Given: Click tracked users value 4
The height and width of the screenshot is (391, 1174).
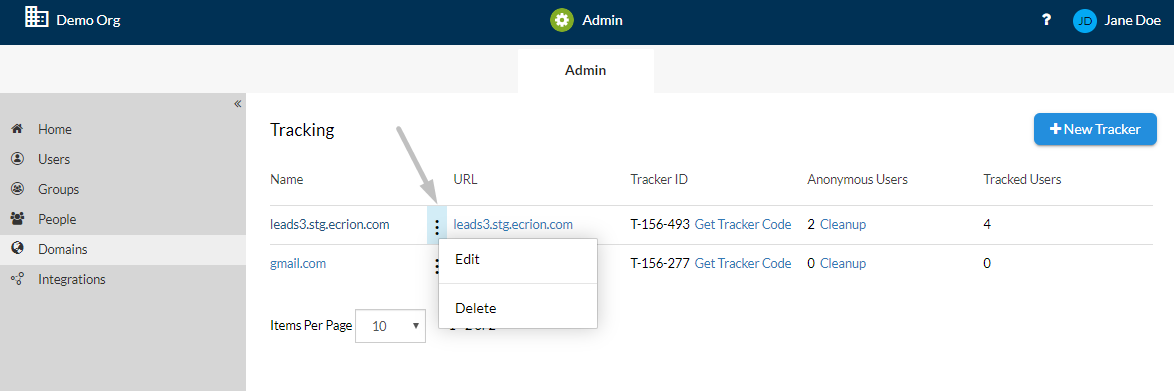Looking at the screenshot, I should [987, 224].
